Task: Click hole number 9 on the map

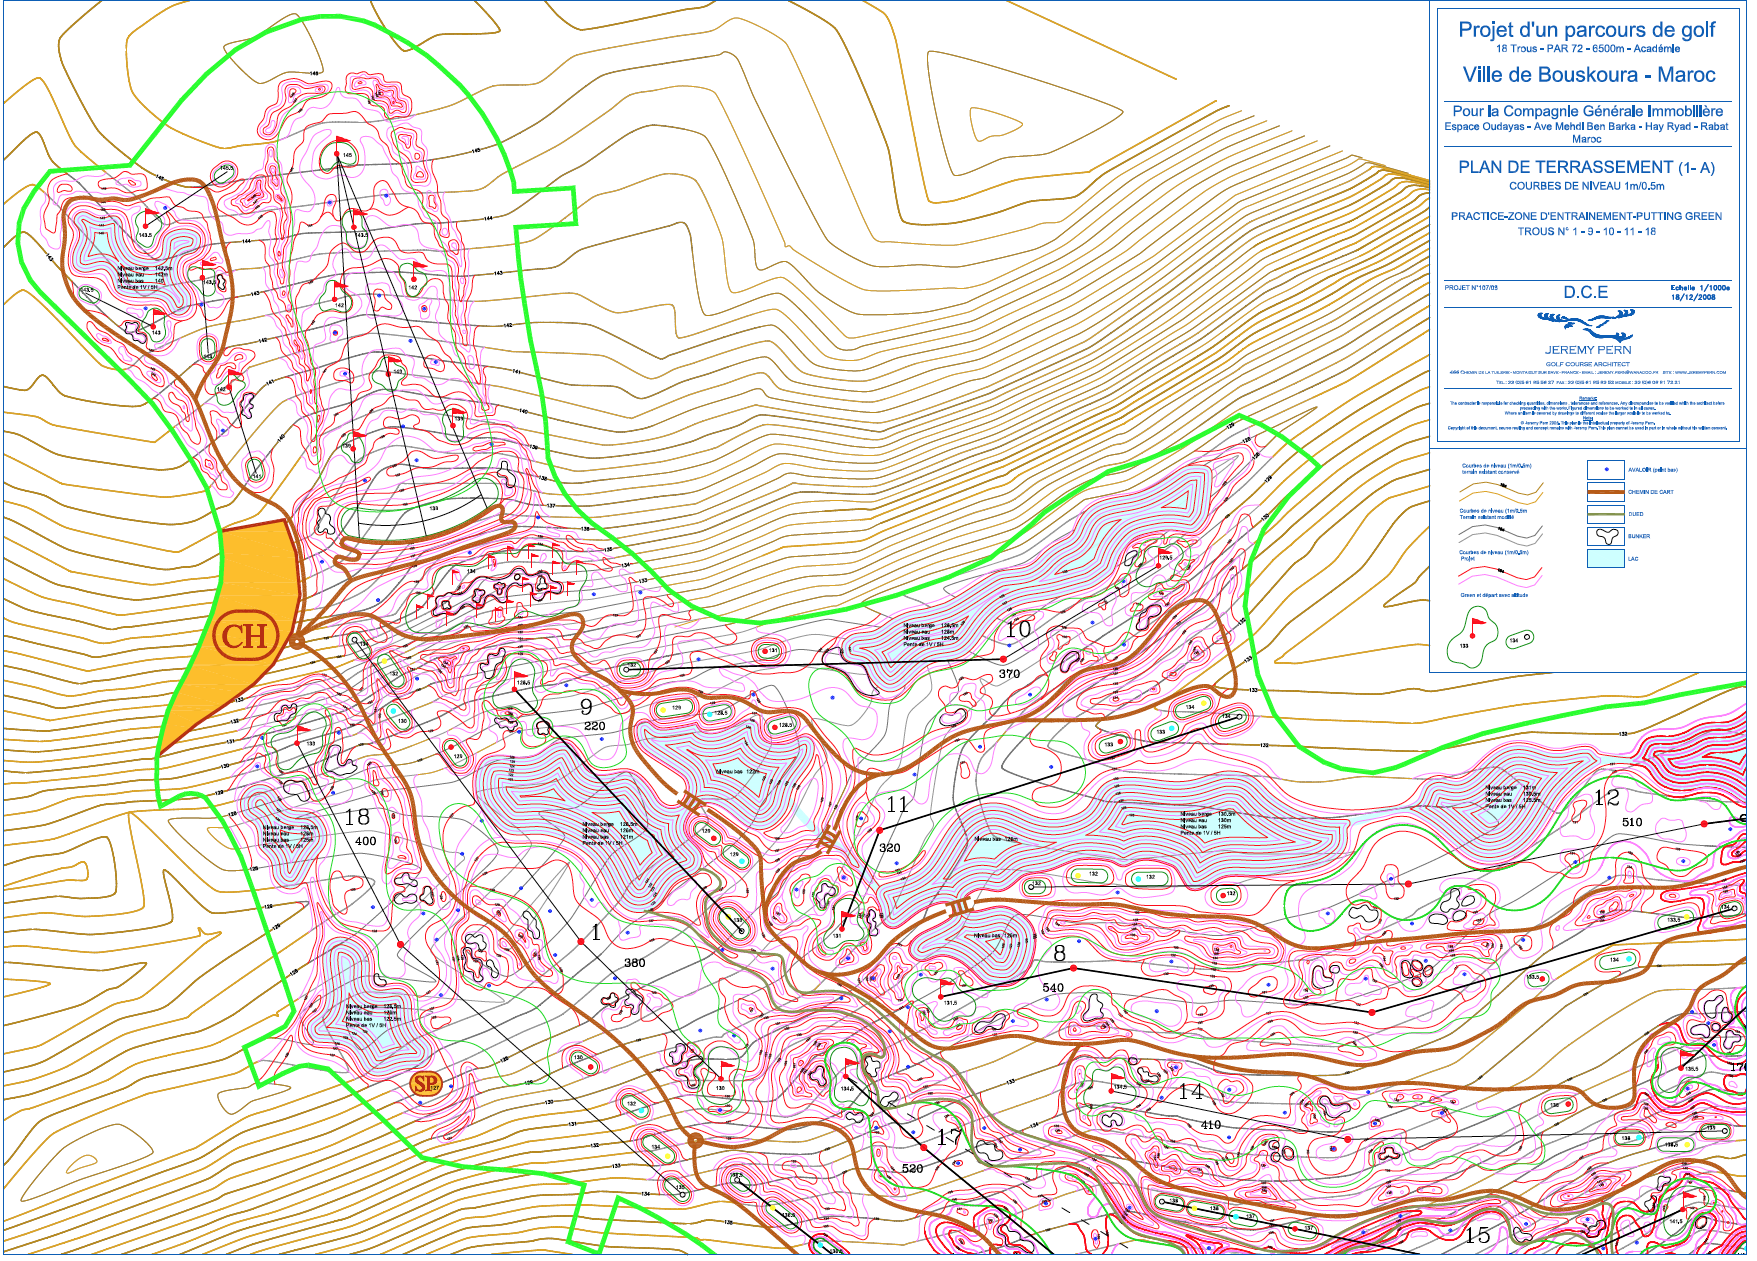Action: (x=586, y=707)
